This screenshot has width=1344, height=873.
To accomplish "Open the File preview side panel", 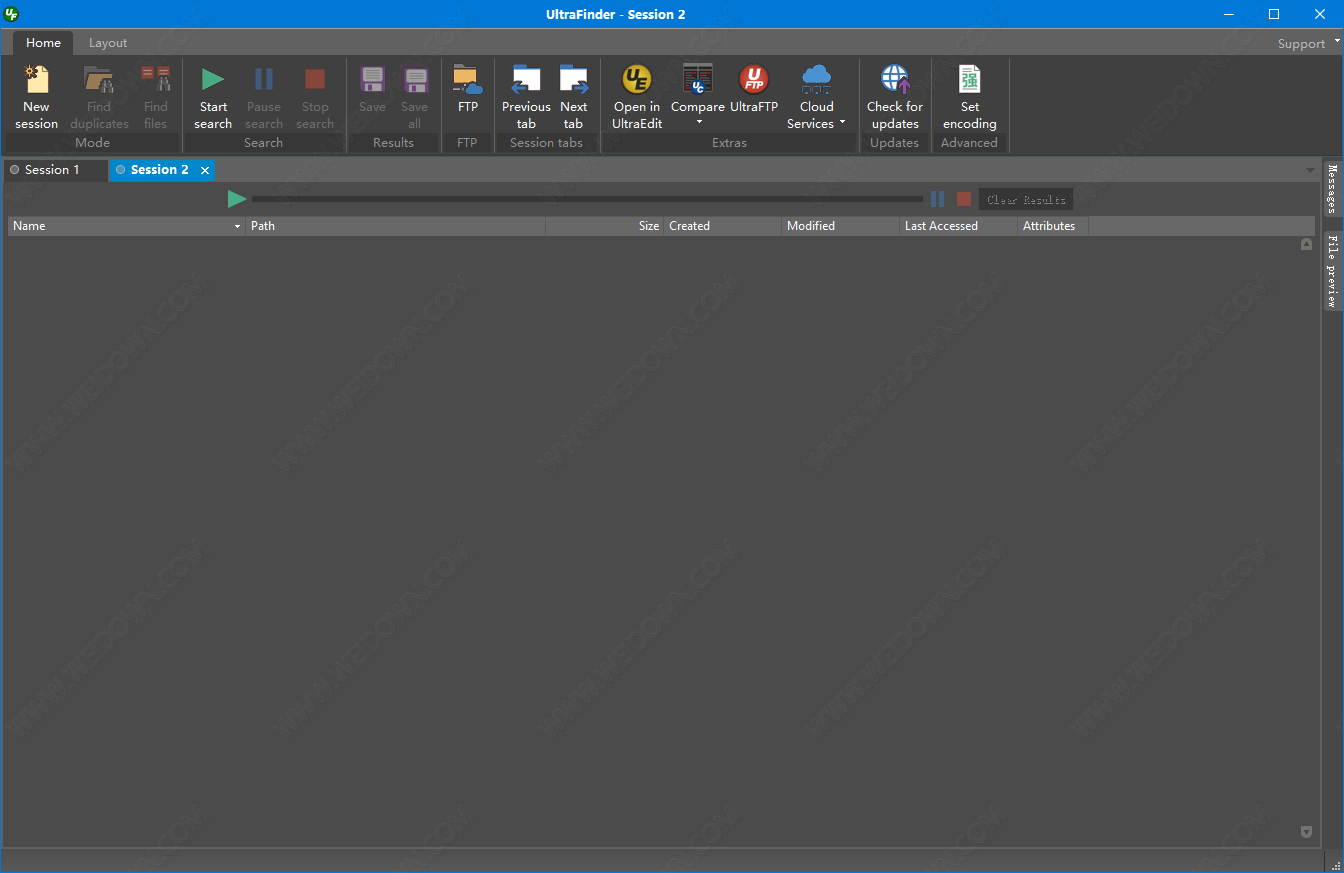I will [x=1332, y=270].
